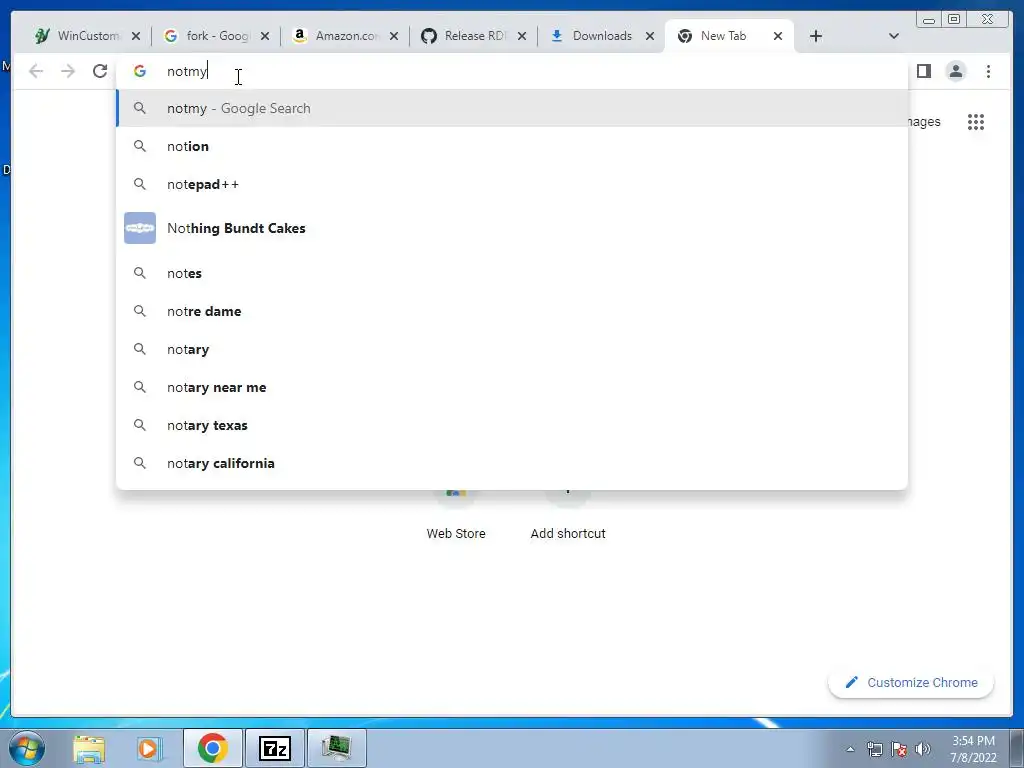Open Windows Explorer from taskbar
Image resolution: width=1024 pixels, height=768 pixels.
tap(89, 748)
